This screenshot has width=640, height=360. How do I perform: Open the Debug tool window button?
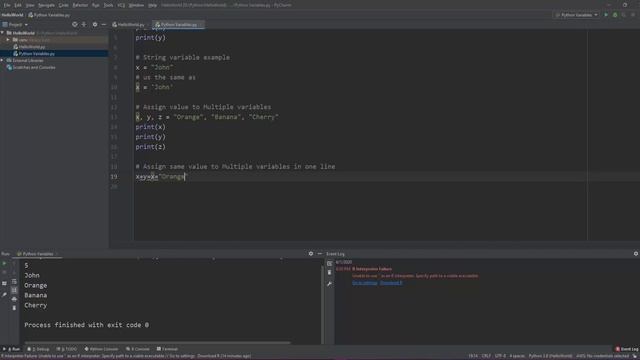(x=38, y=349)
